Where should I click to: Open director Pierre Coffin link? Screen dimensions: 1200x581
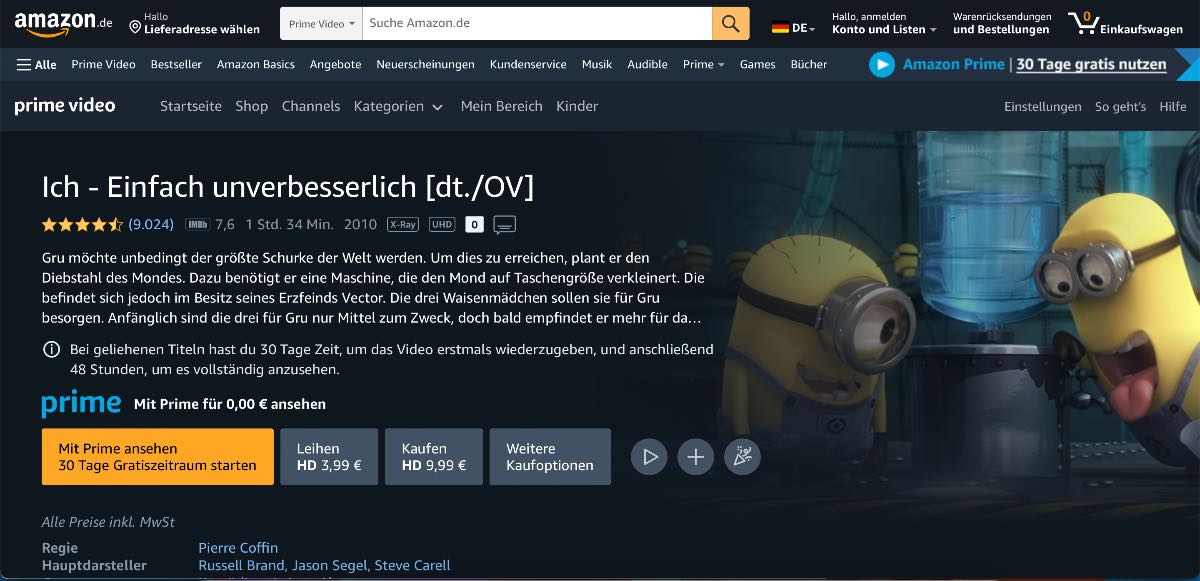click(238, 547)
